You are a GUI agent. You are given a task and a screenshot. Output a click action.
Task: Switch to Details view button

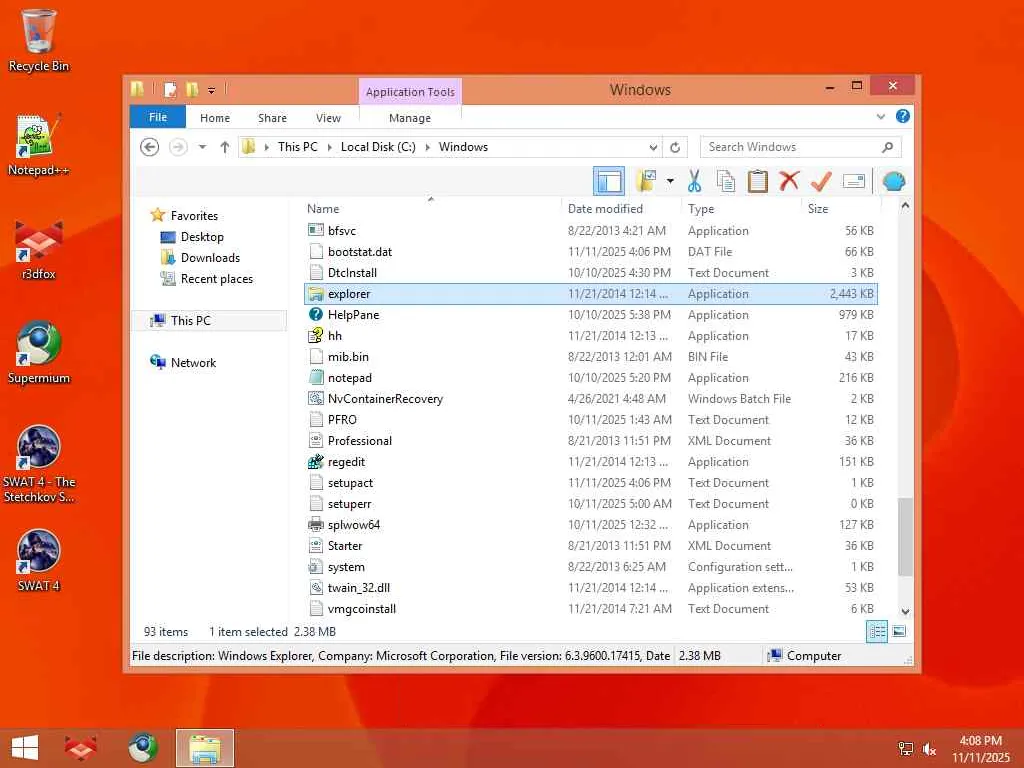[876, 632]
